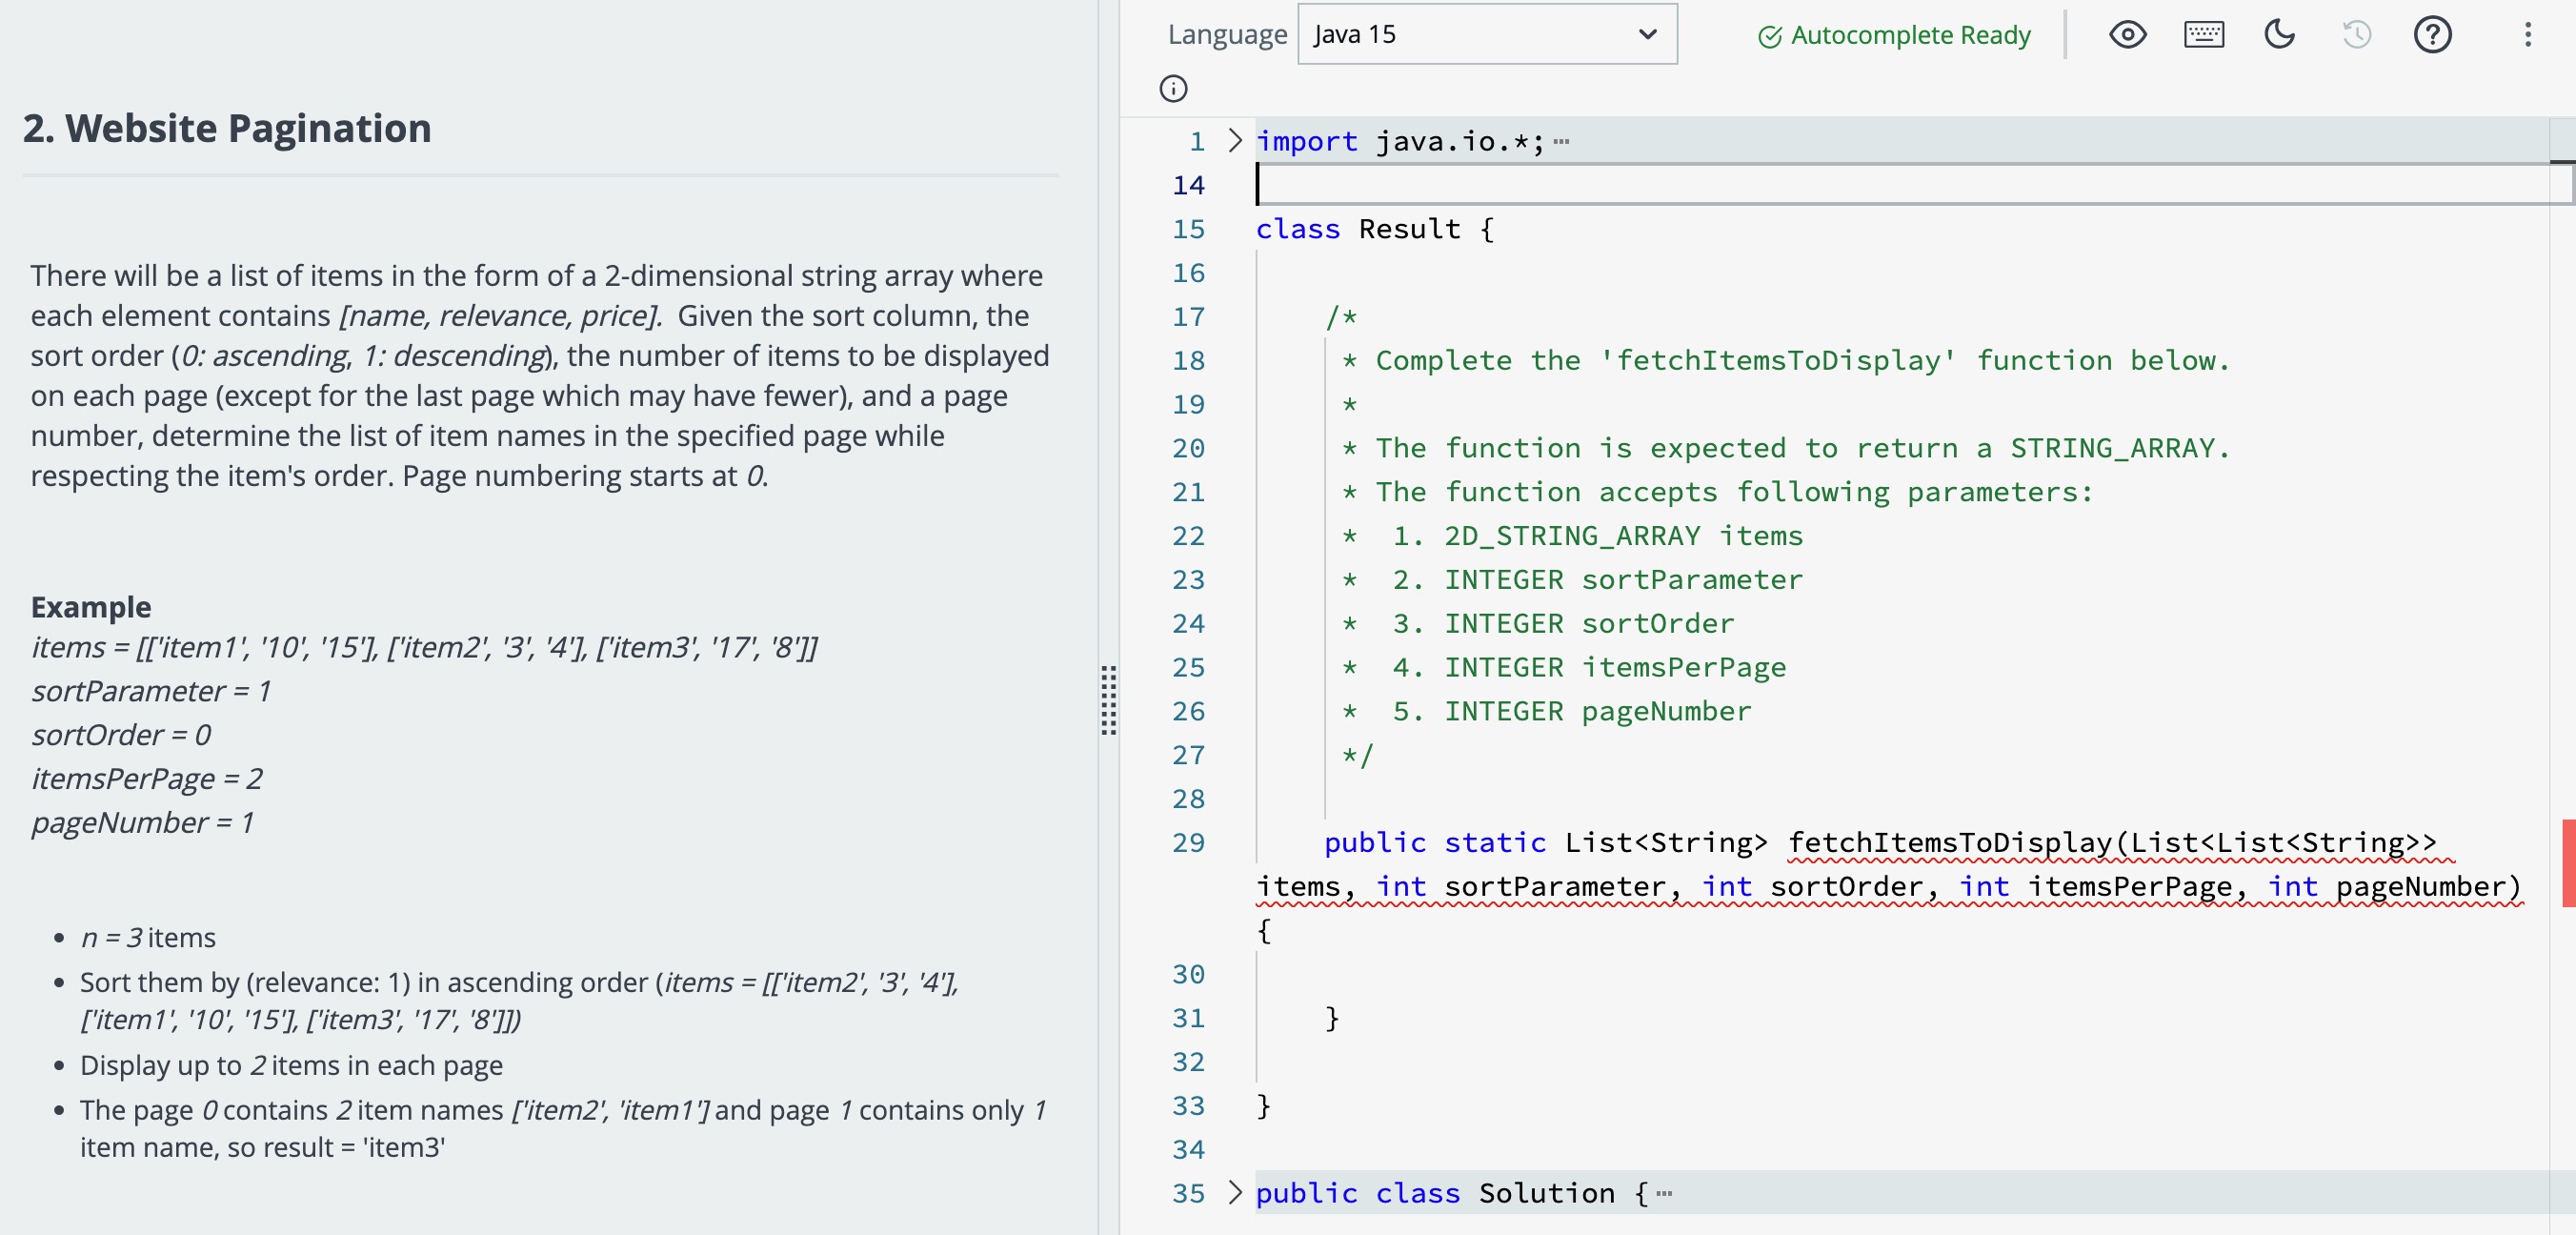Click the ellipsis after import java.io.*;
2576x1235 pixels.
[1562, 142]
